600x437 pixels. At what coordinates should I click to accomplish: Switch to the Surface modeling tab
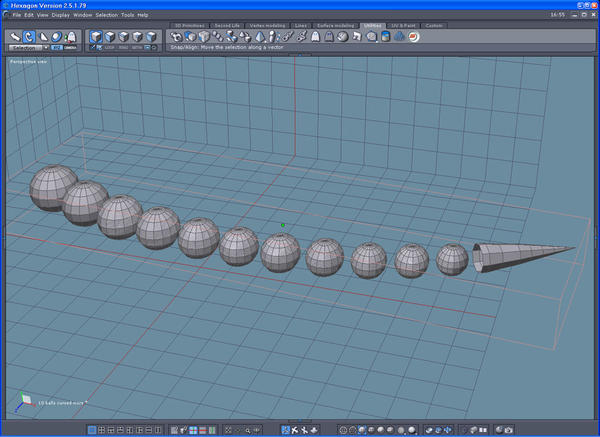click(x=336, y=26)
